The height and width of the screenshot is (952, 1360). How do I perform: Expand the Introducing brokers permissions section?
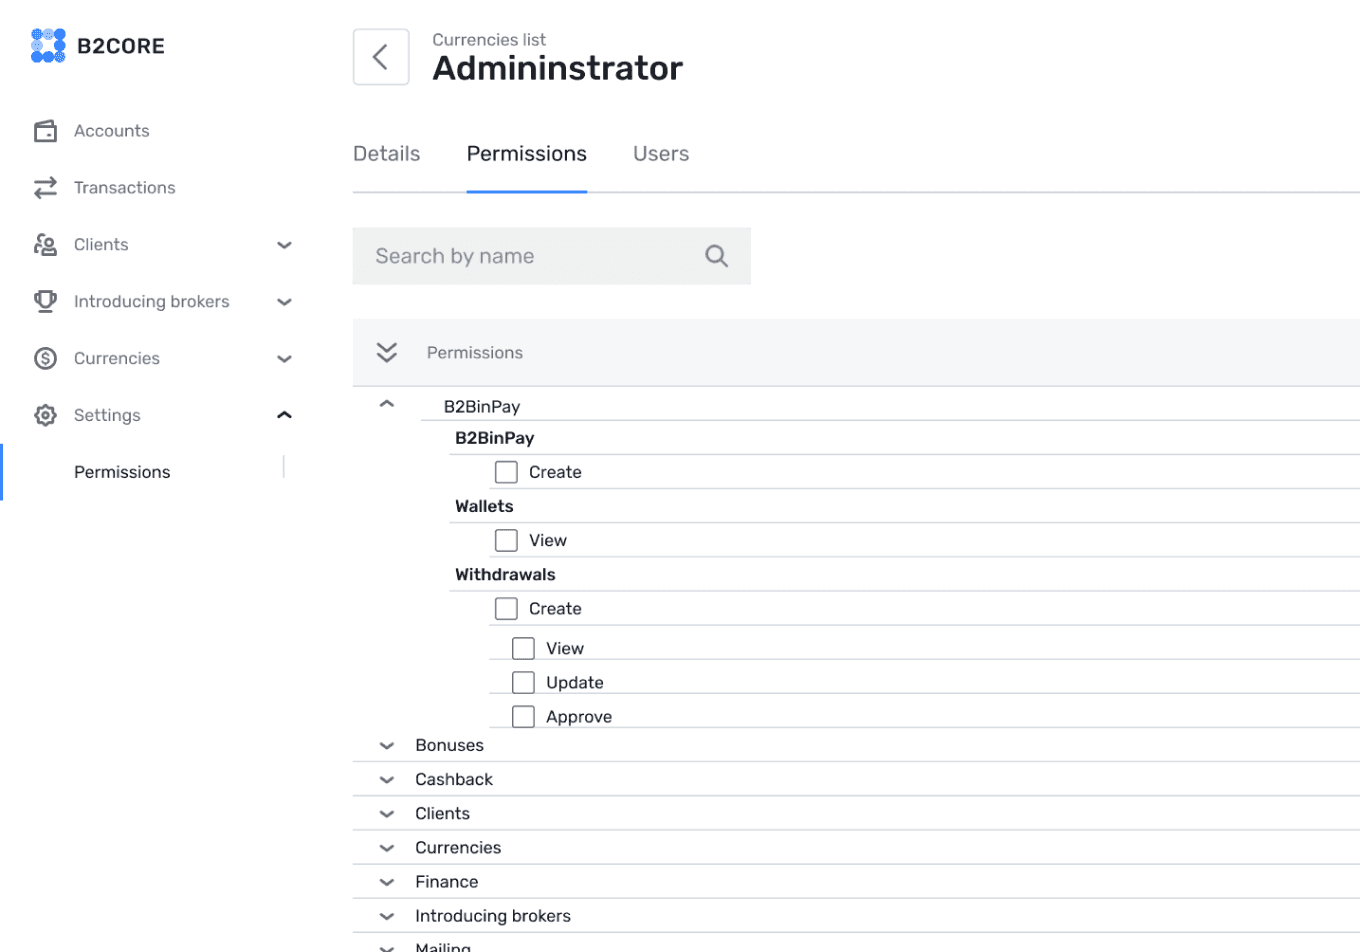(x=387, y=916)
